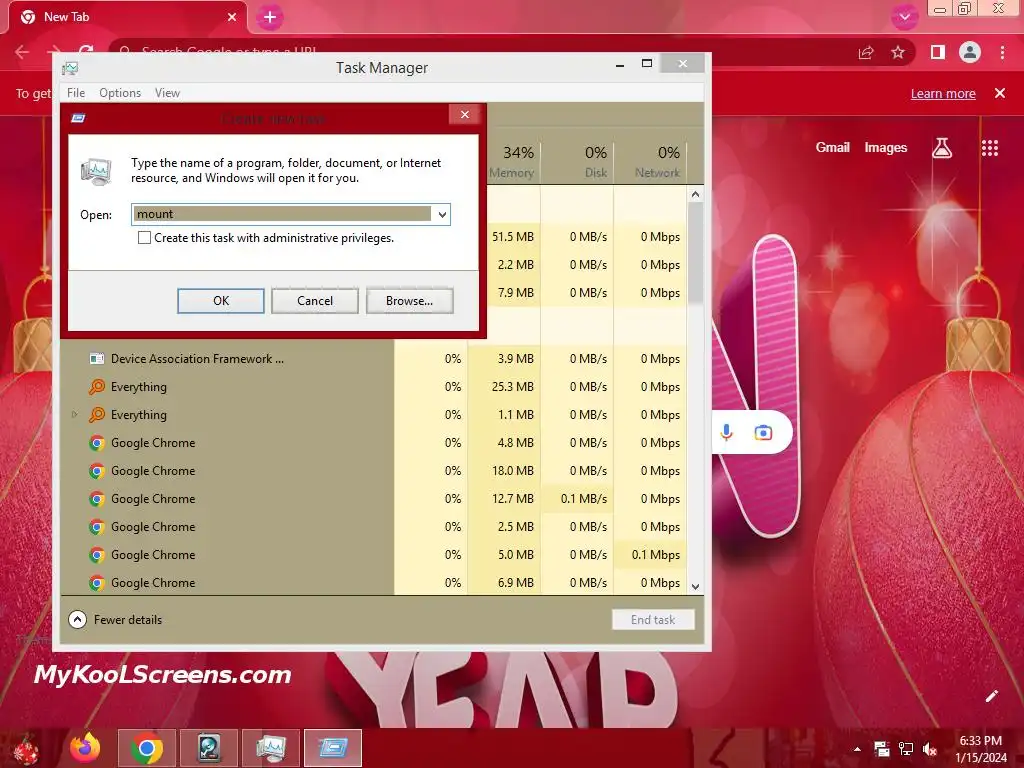Collapse view with Fewer details
This screenshot has height=768, width=1024.
116,619
